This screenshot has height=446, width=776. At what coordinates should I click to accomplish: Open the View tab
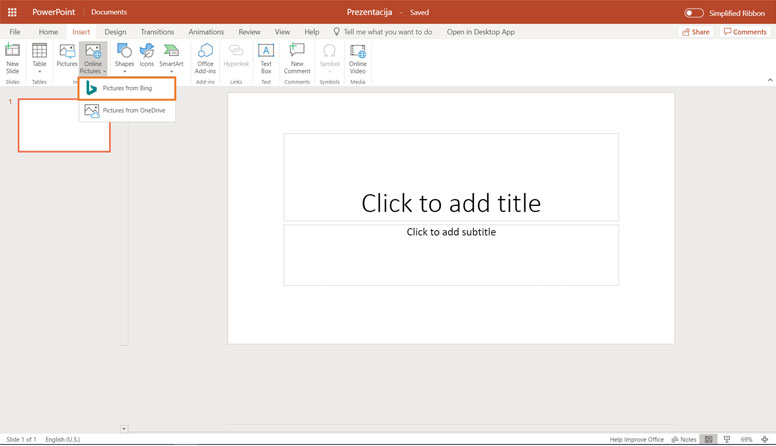tap(282, 32)
